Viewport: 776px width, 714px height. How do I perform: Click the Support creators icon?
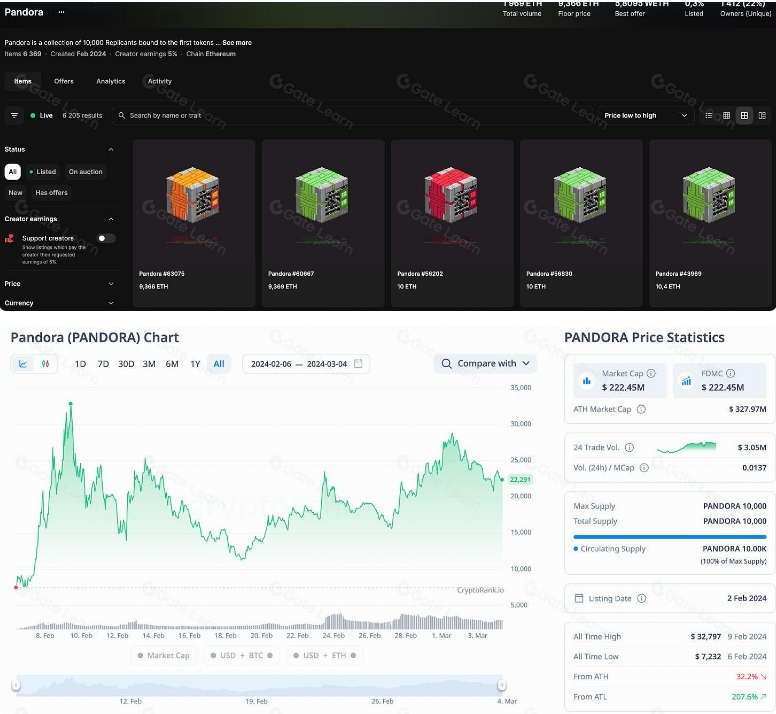pyautogui.click(x=9, y=238)
